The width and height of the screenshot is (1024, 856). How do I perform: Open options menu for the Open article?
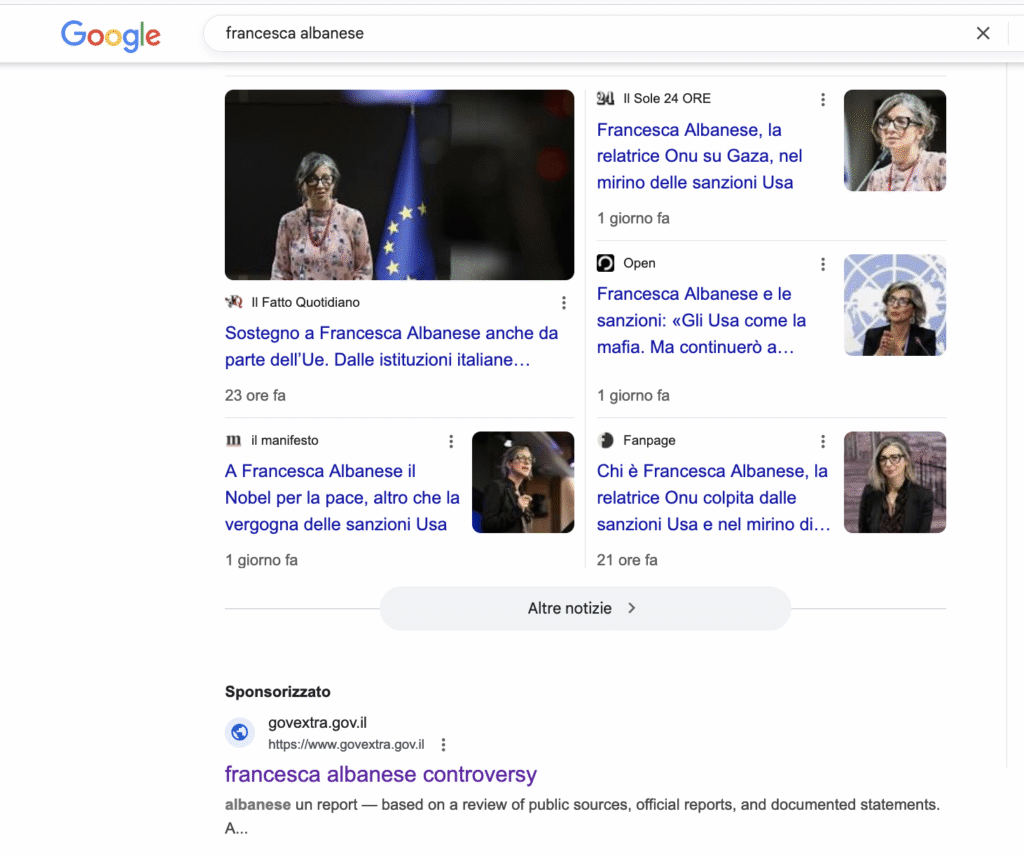click(823, 264)
